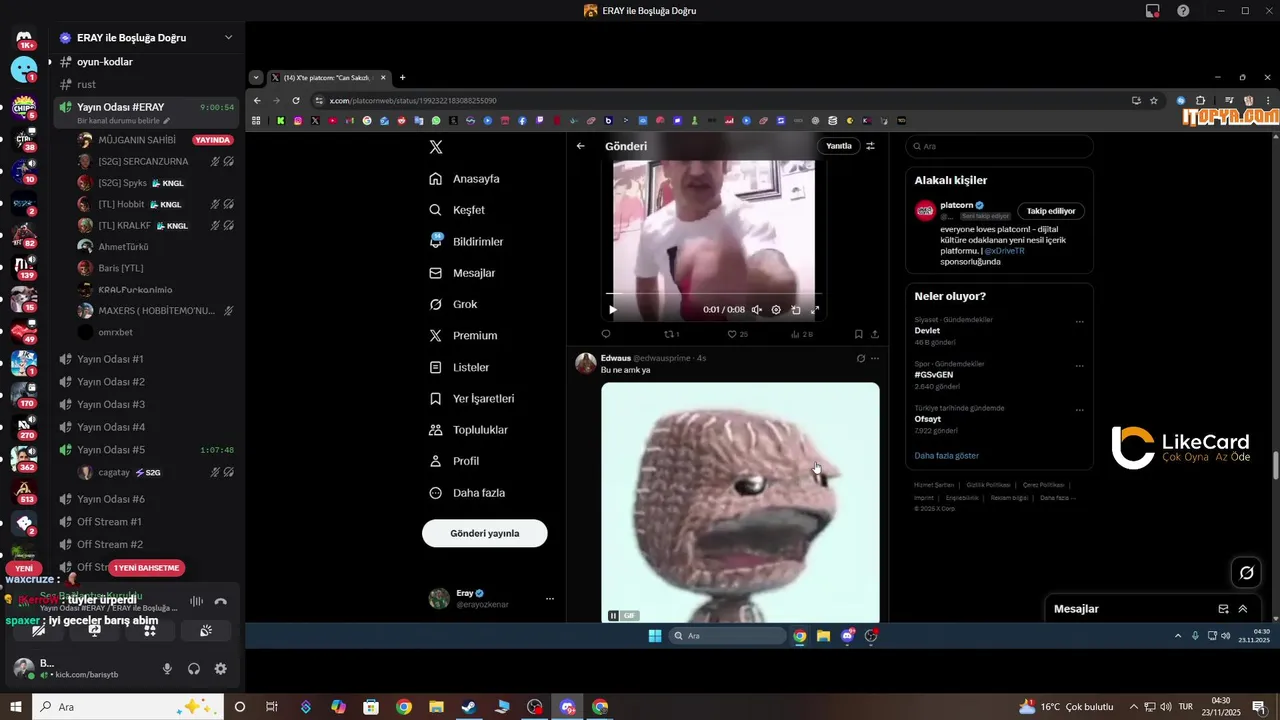Disconnect from the voice channel
Screen dimensions: 1280x720
click(220, 601)
